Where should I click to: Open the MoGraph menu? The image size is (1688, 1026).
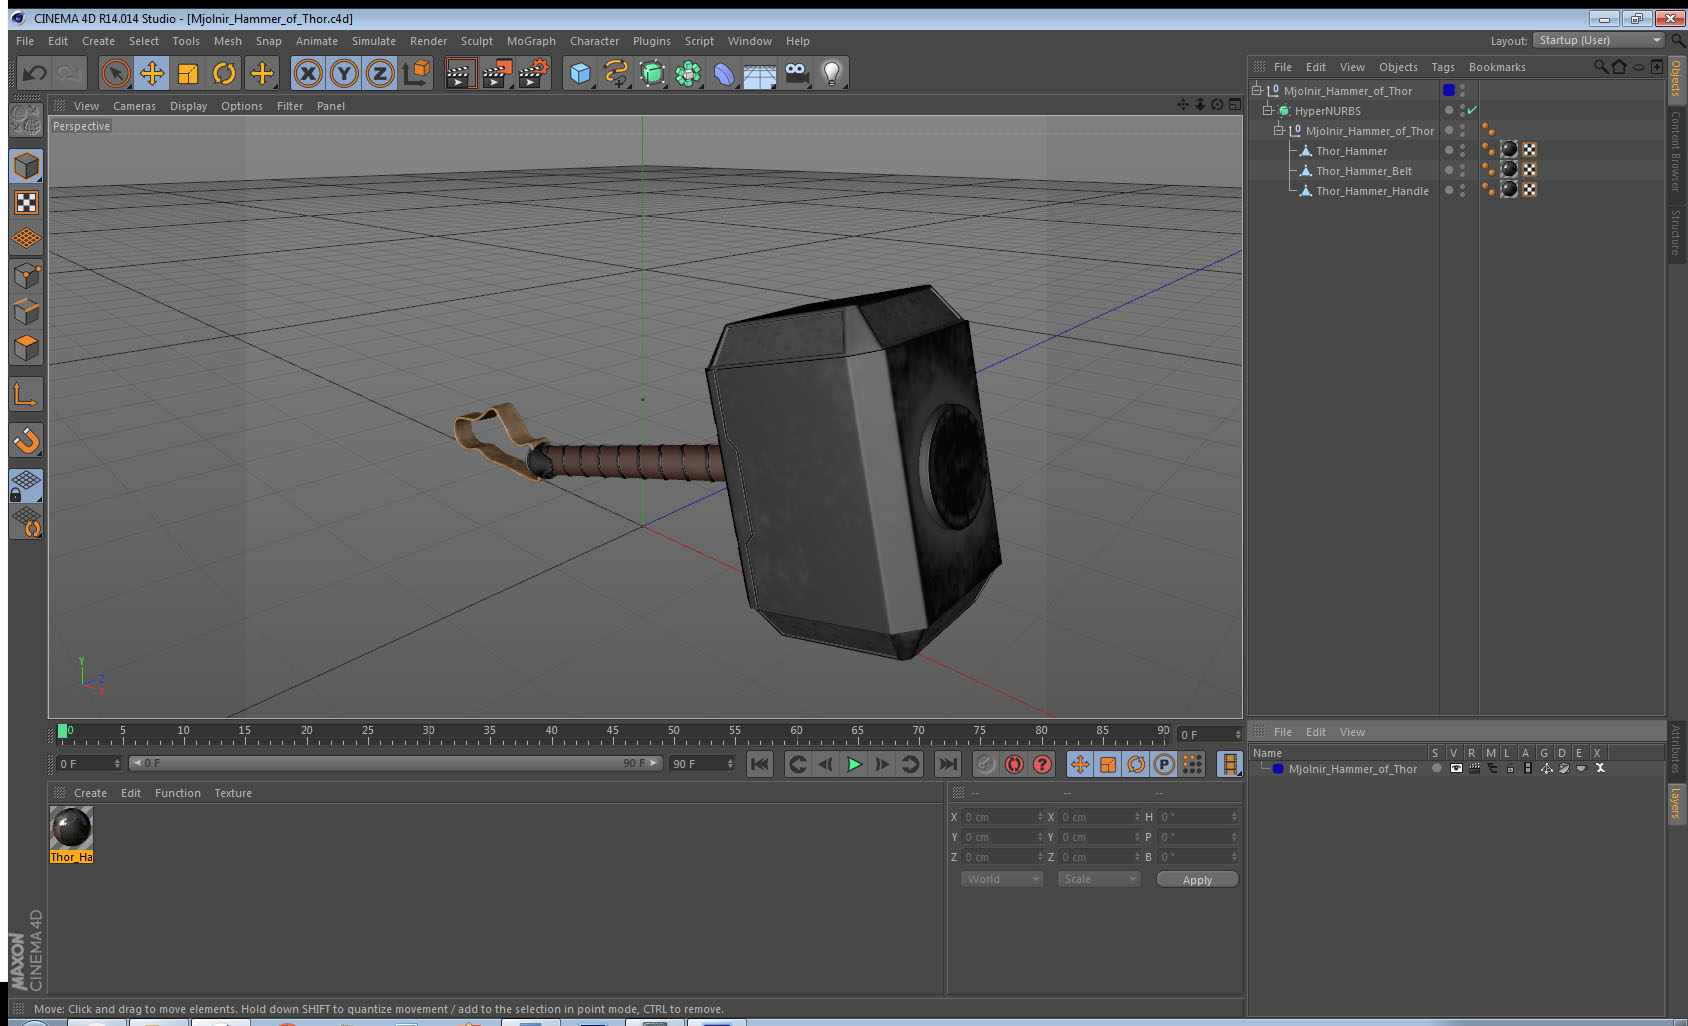tap(531, 41)
